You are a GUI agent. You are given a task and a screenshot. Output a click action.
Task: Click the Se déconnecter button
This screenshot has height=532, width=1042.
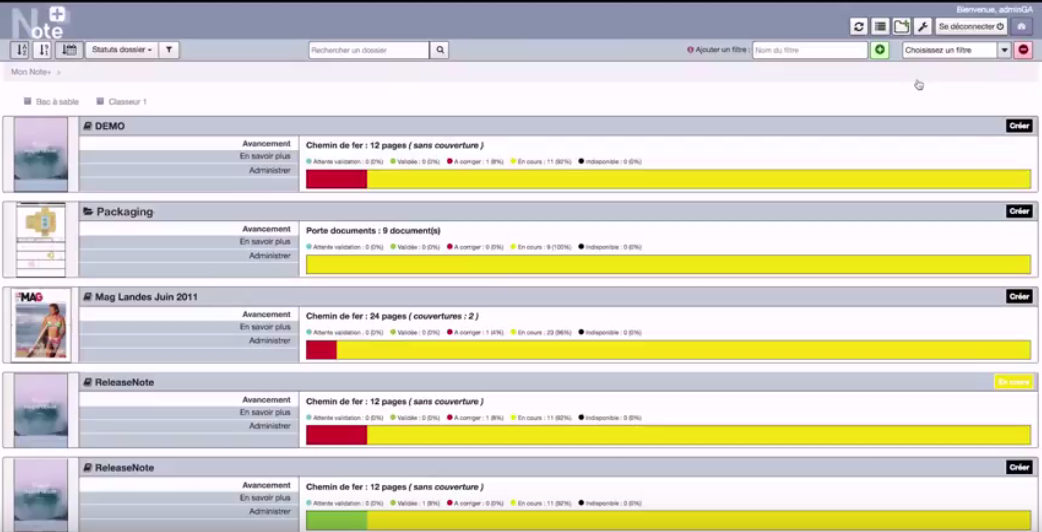(x=971, y=27)
